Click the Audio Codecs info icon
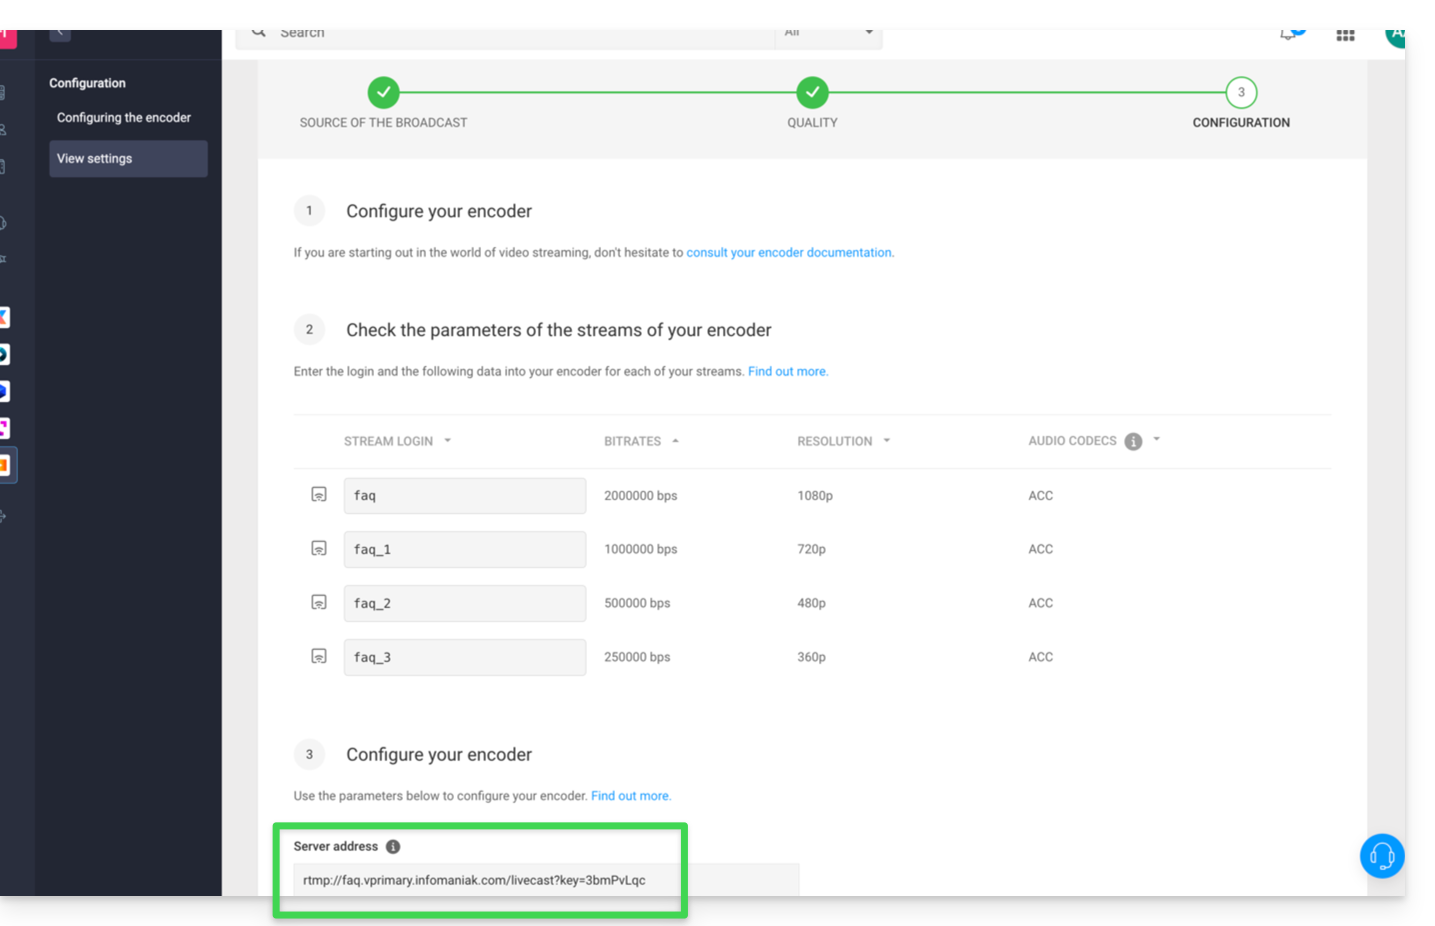The image size is (1435, 926). [x=1133, y=441]
